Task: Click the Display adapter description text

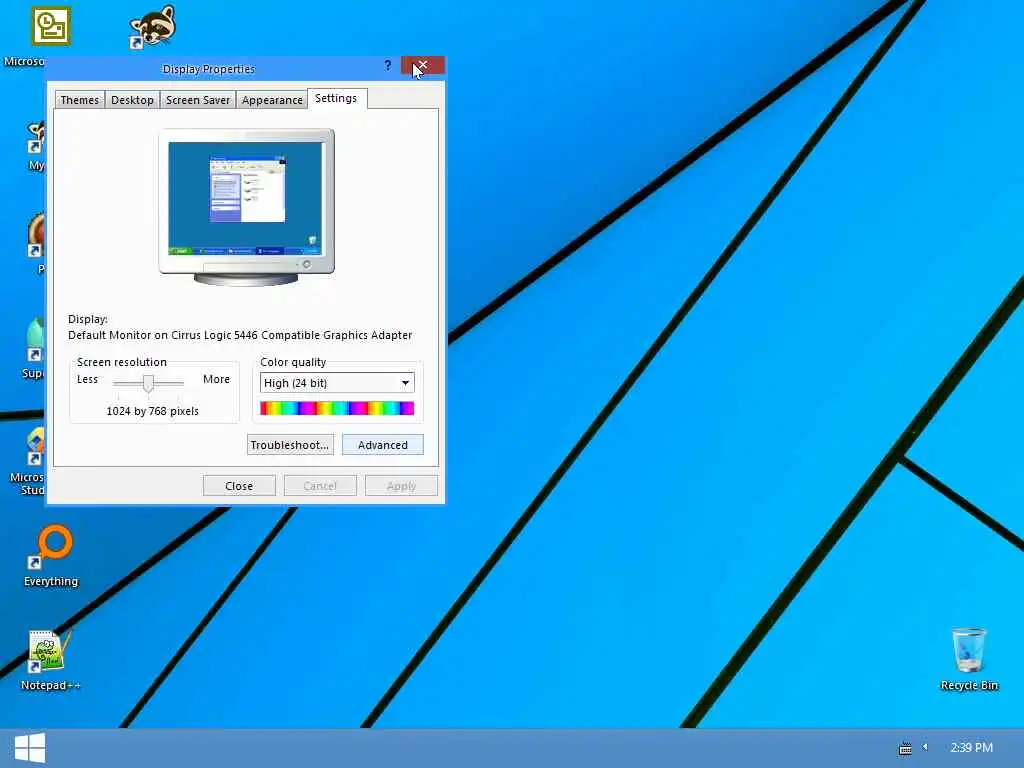Action: pos(240,335)
